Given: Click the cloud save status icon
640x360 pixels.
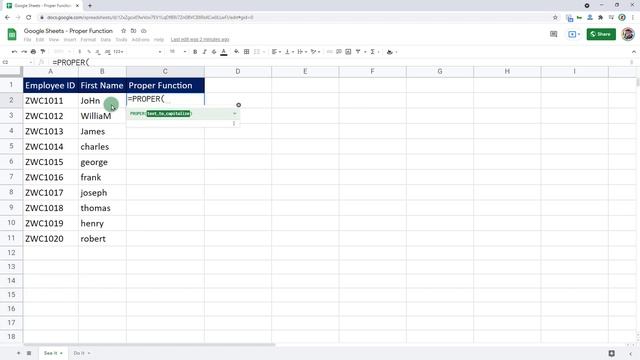Looking at the screenshot, I should click(x=144, y=31).
